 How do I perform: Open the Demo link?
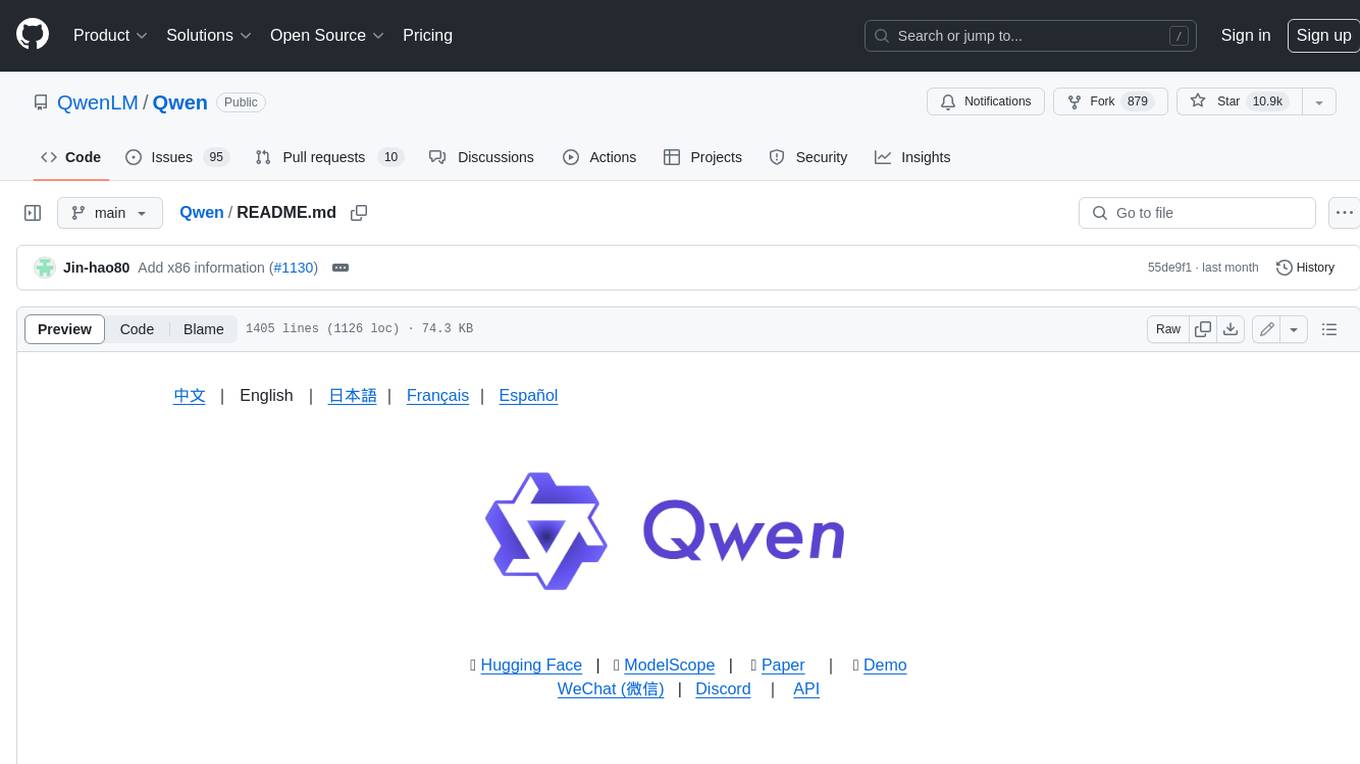coord(885,665)
